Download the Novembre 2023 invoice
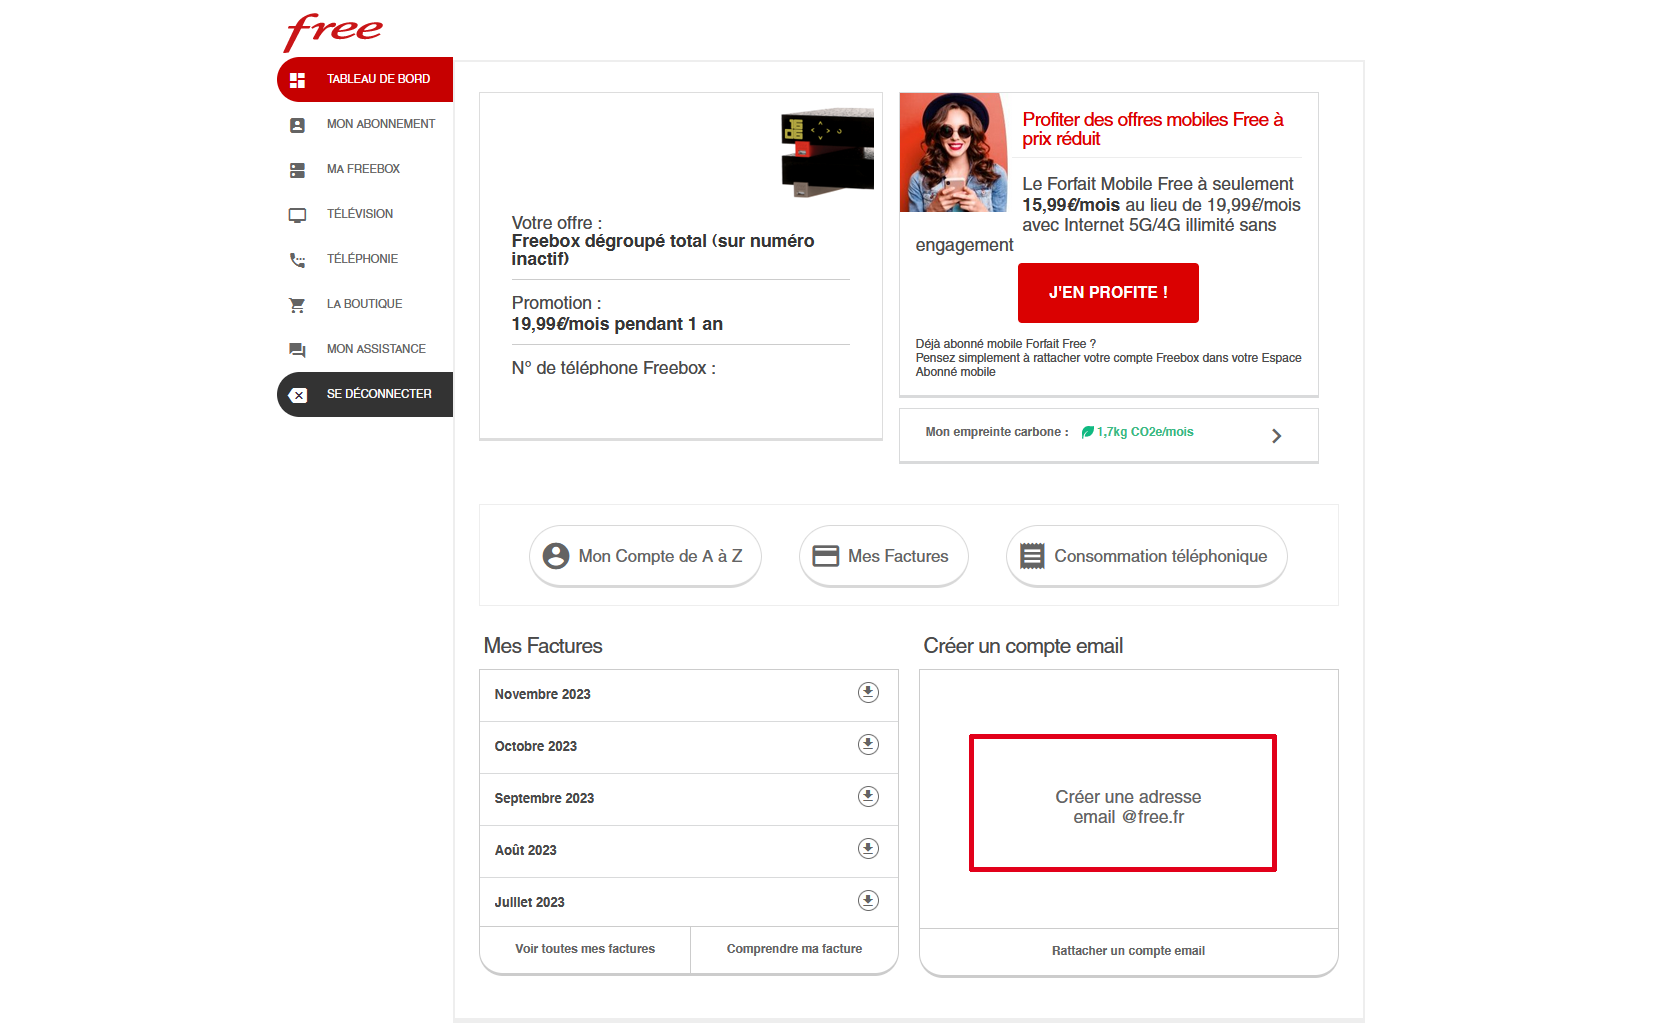Image resolution: width=1678 pixels, height=1032 pixels. pos(868,692)
